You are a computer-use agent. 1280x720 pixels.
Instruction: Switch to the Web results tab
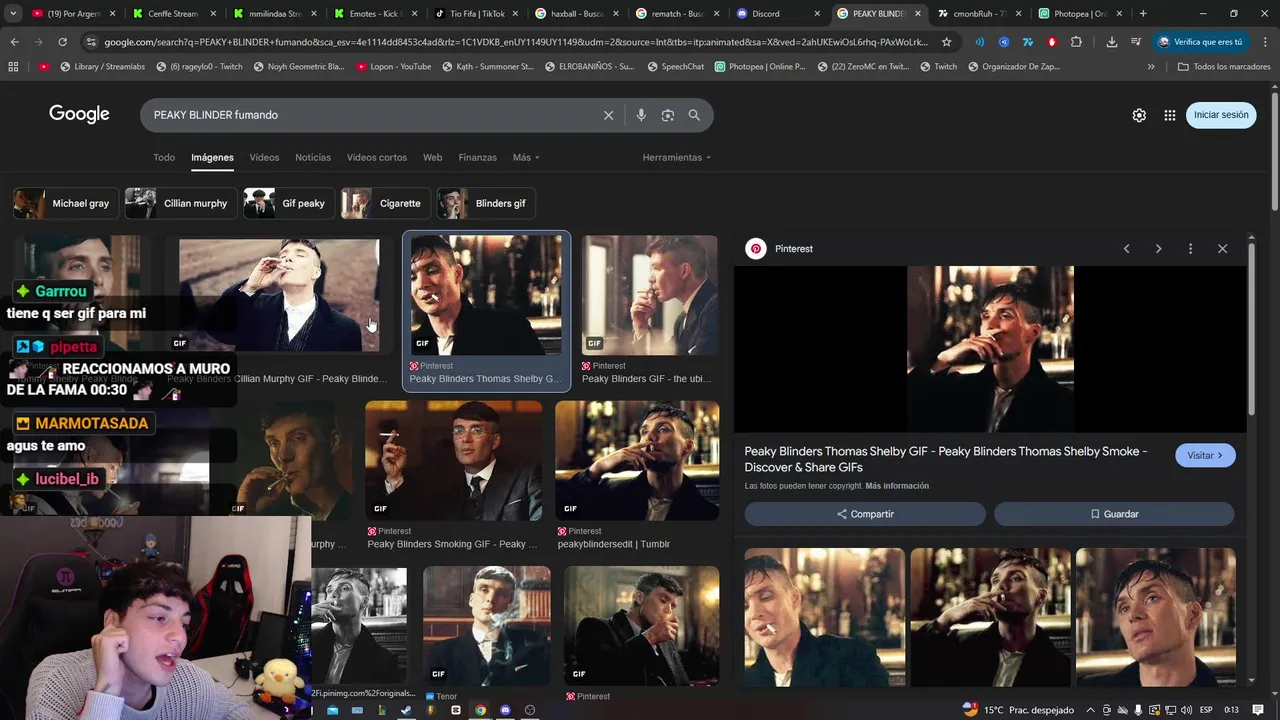click(432, 157)
